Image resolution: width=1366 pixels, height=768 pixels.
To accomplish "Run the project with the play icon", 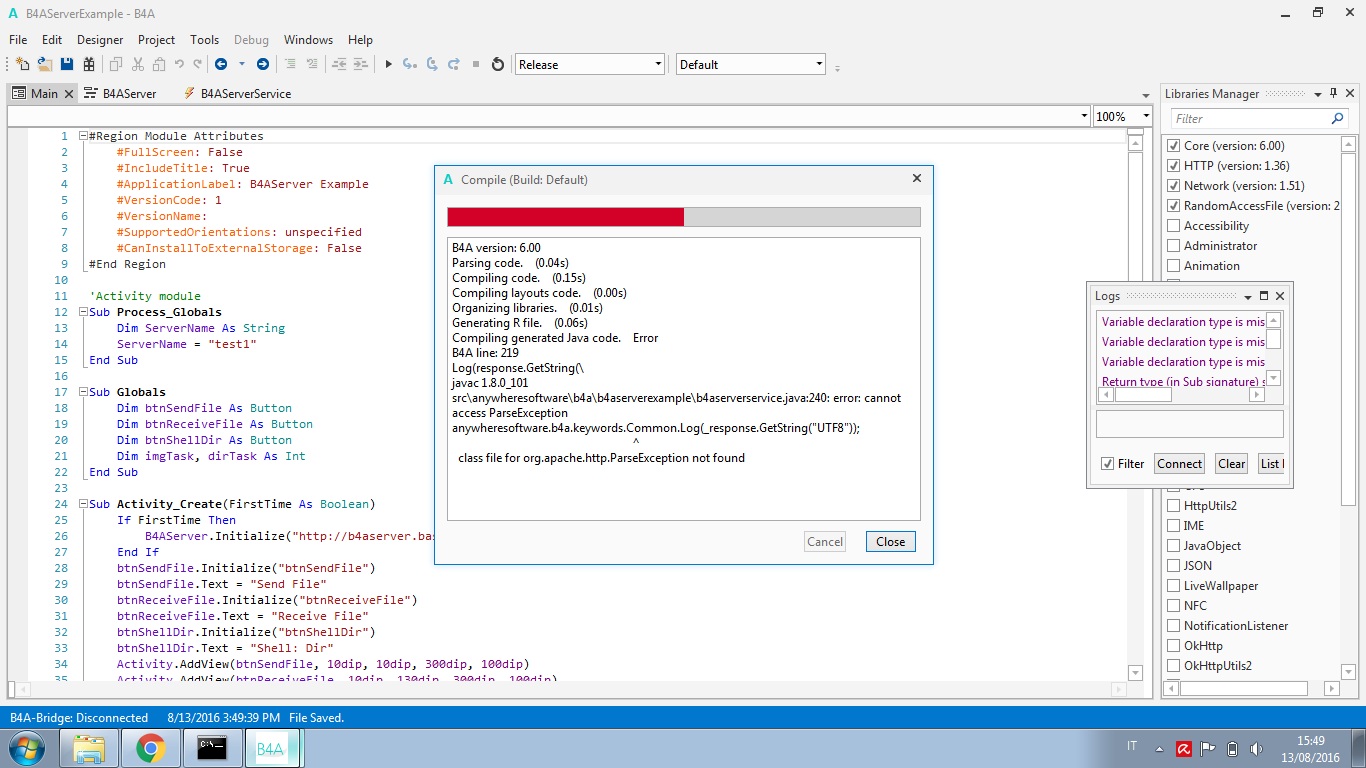I will pyautogui.click(x=389, y=64).
